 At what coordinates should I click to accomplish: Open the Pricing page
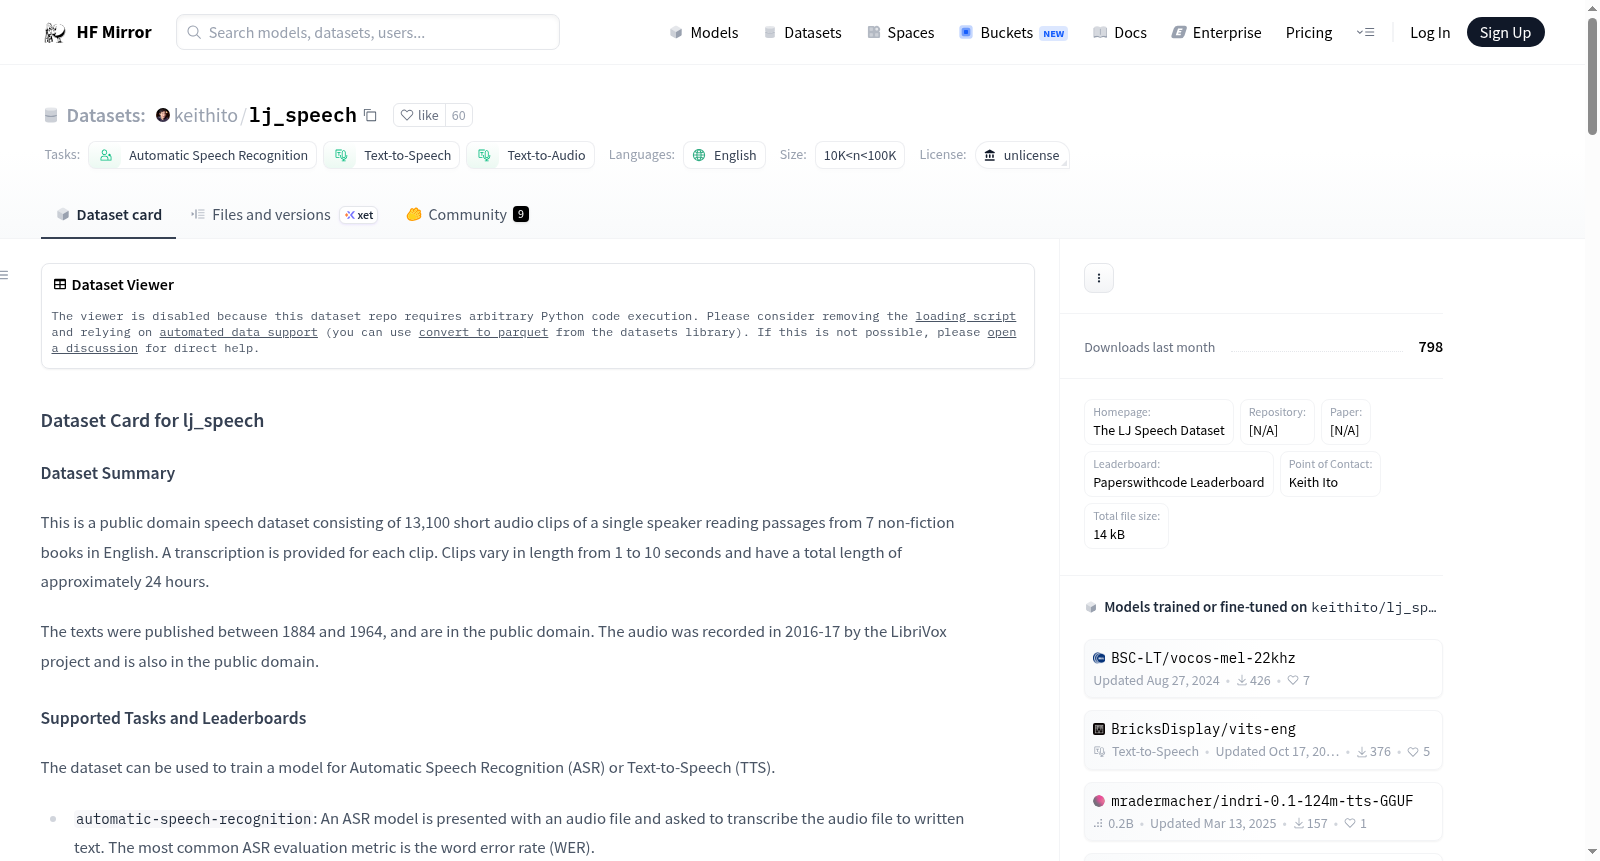coord(1309,33)
